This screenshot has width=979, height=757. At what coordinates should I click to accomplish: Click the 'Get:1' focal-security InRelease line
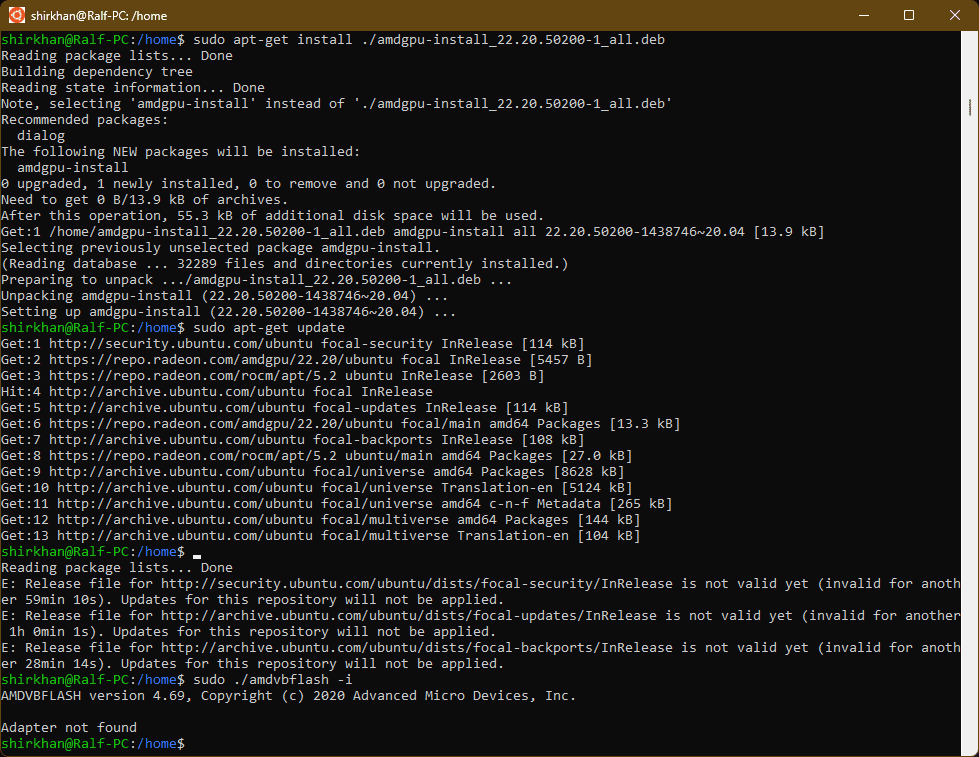293,344
